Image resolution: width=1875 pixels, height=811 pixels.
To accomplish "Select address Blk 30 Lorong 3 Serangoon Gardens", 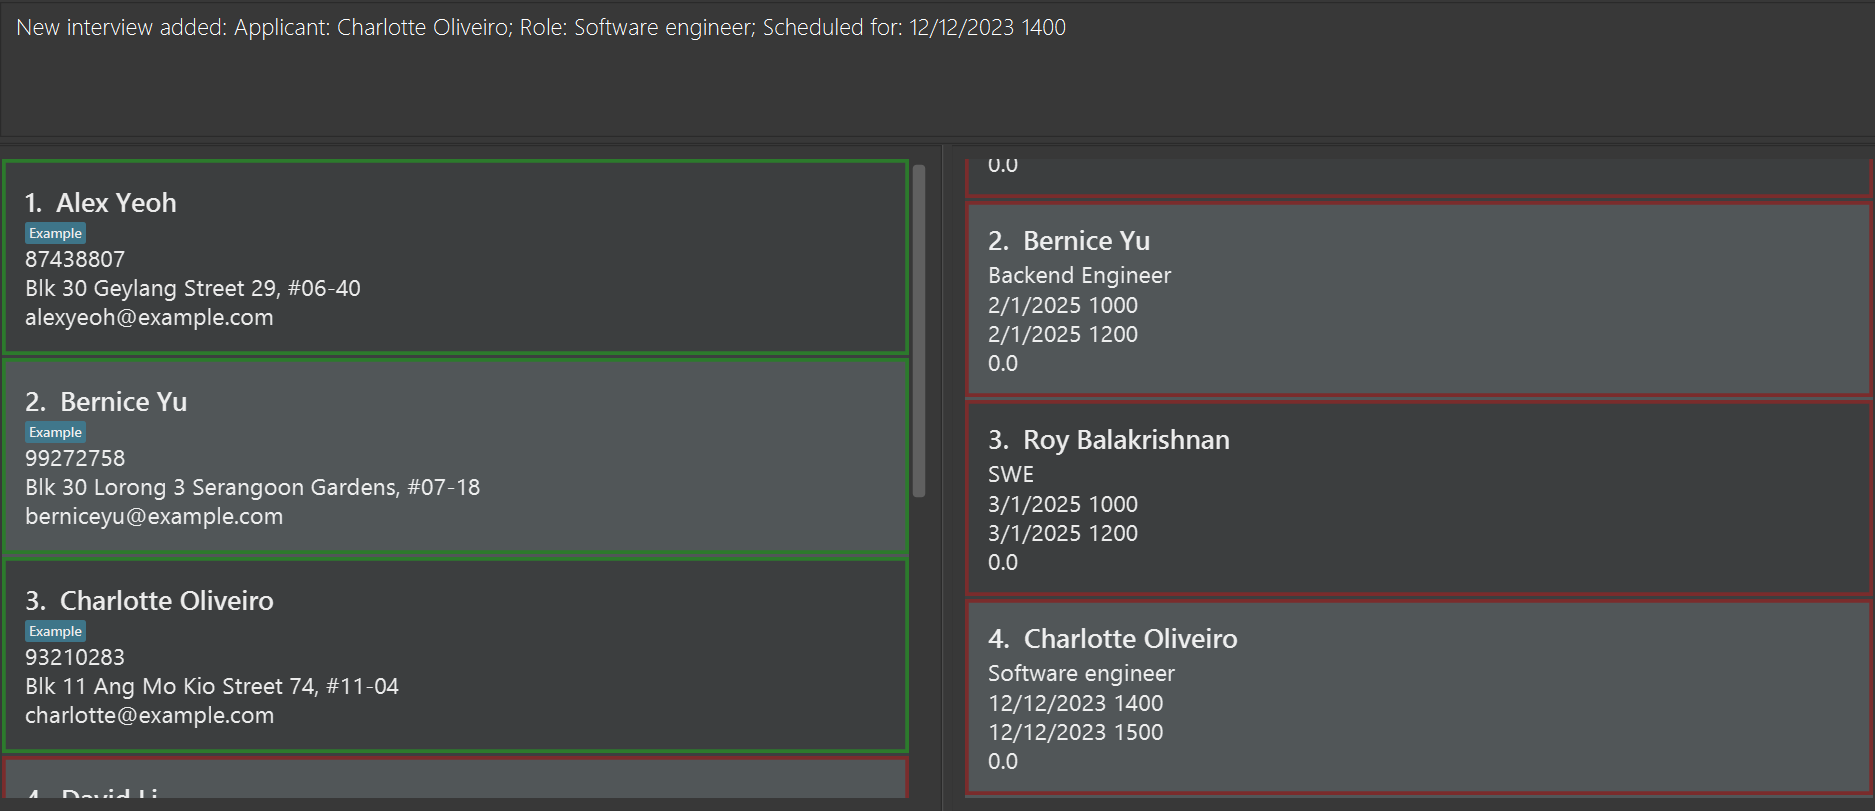I will point(252,487).
